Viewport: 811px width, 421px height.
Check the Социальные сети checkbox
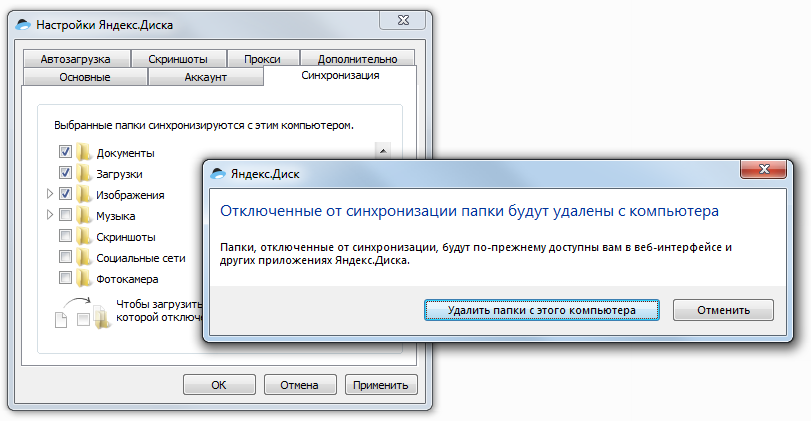pos(65,256)
